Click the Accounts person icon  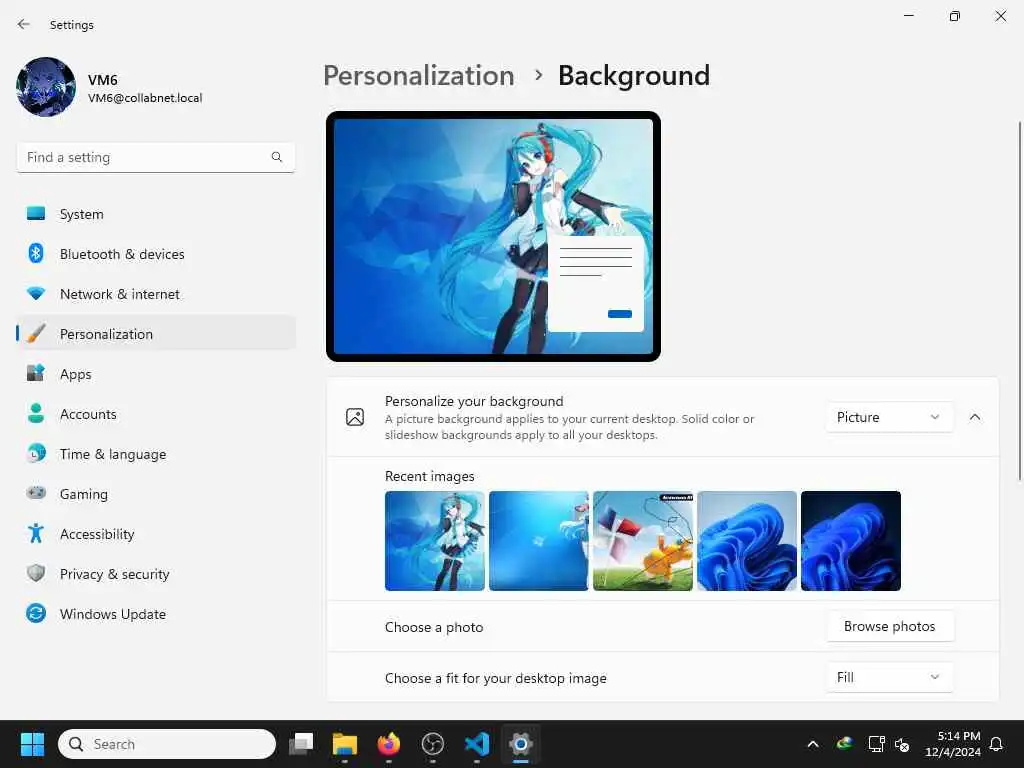(36, 413)
